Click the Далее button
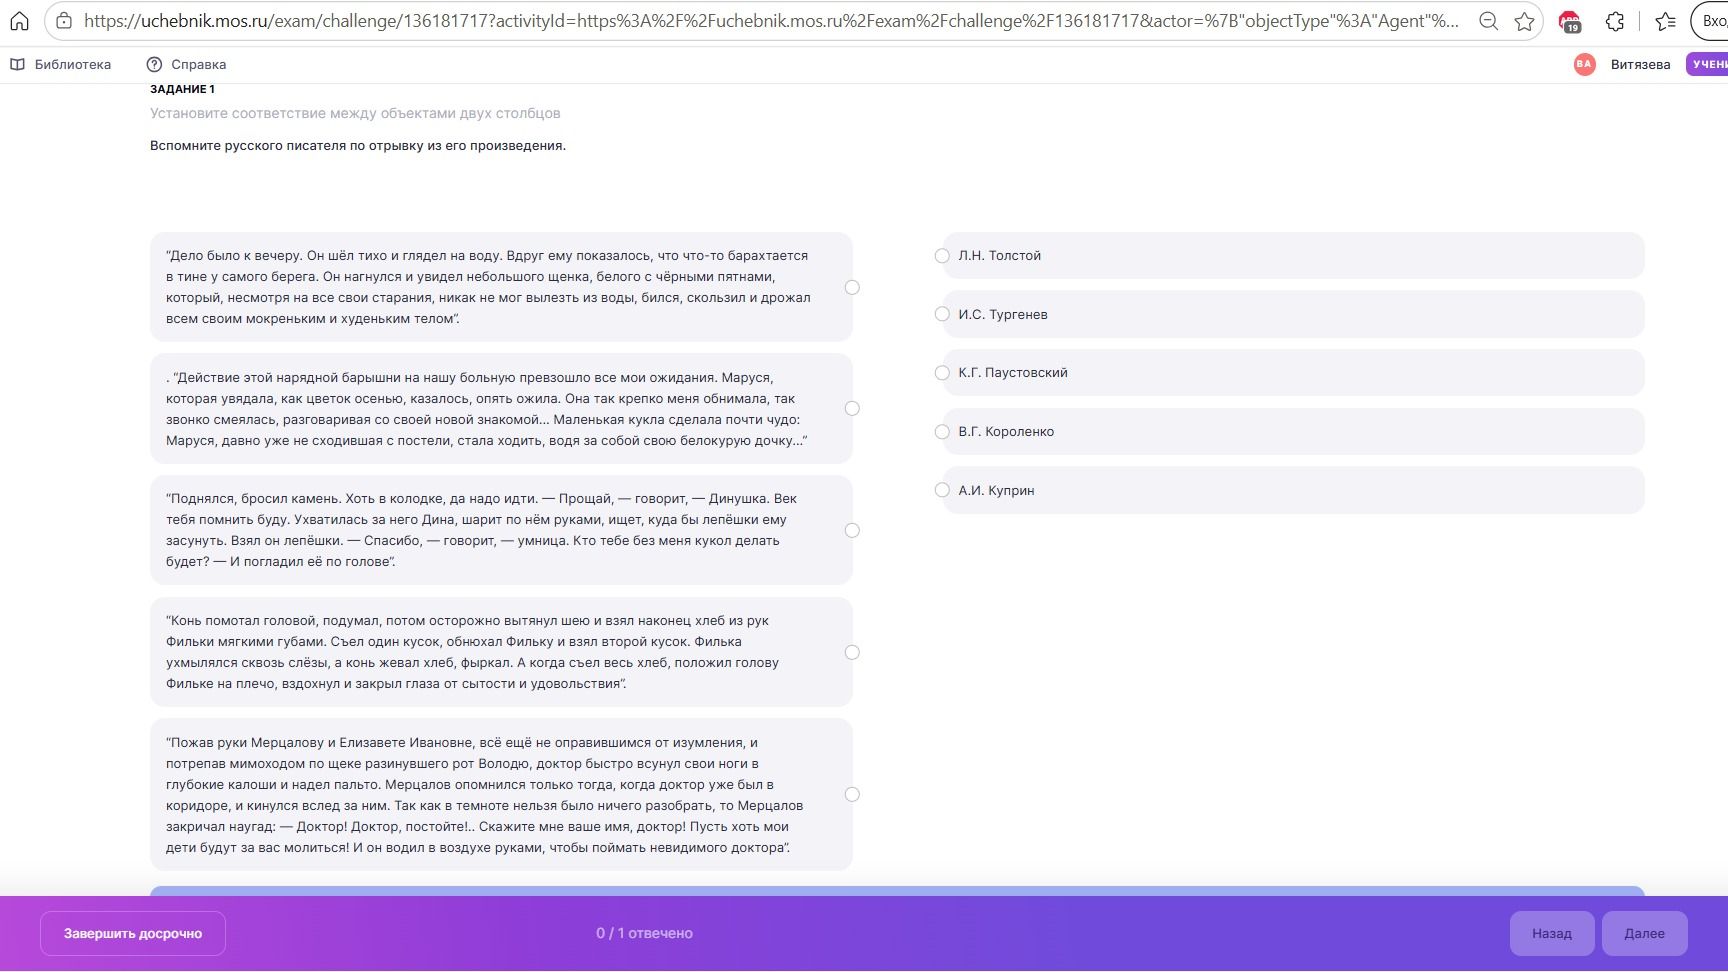 coord(1644,933)
